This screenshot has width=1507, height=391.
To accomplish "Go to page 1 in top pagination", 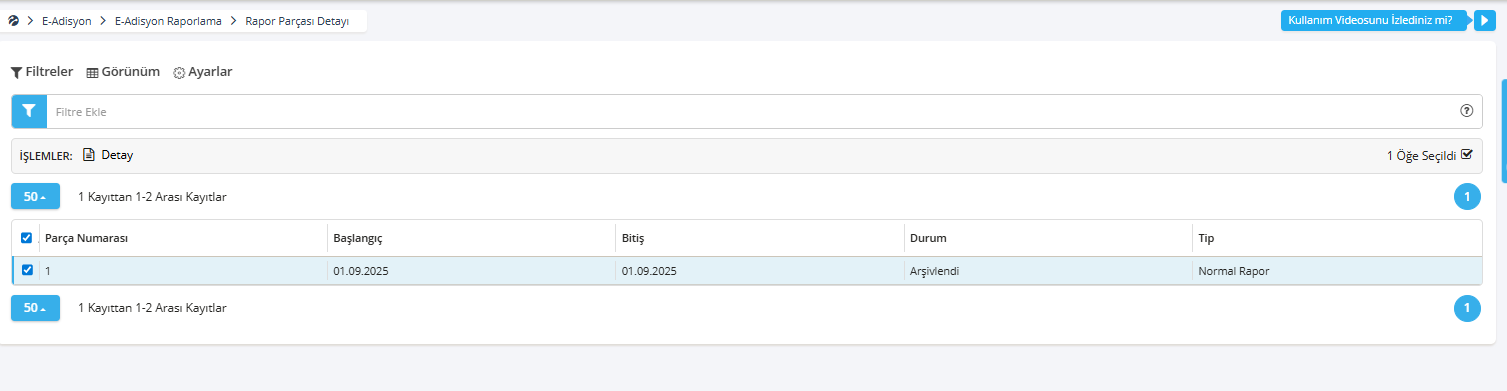I will click(1467, 197).
